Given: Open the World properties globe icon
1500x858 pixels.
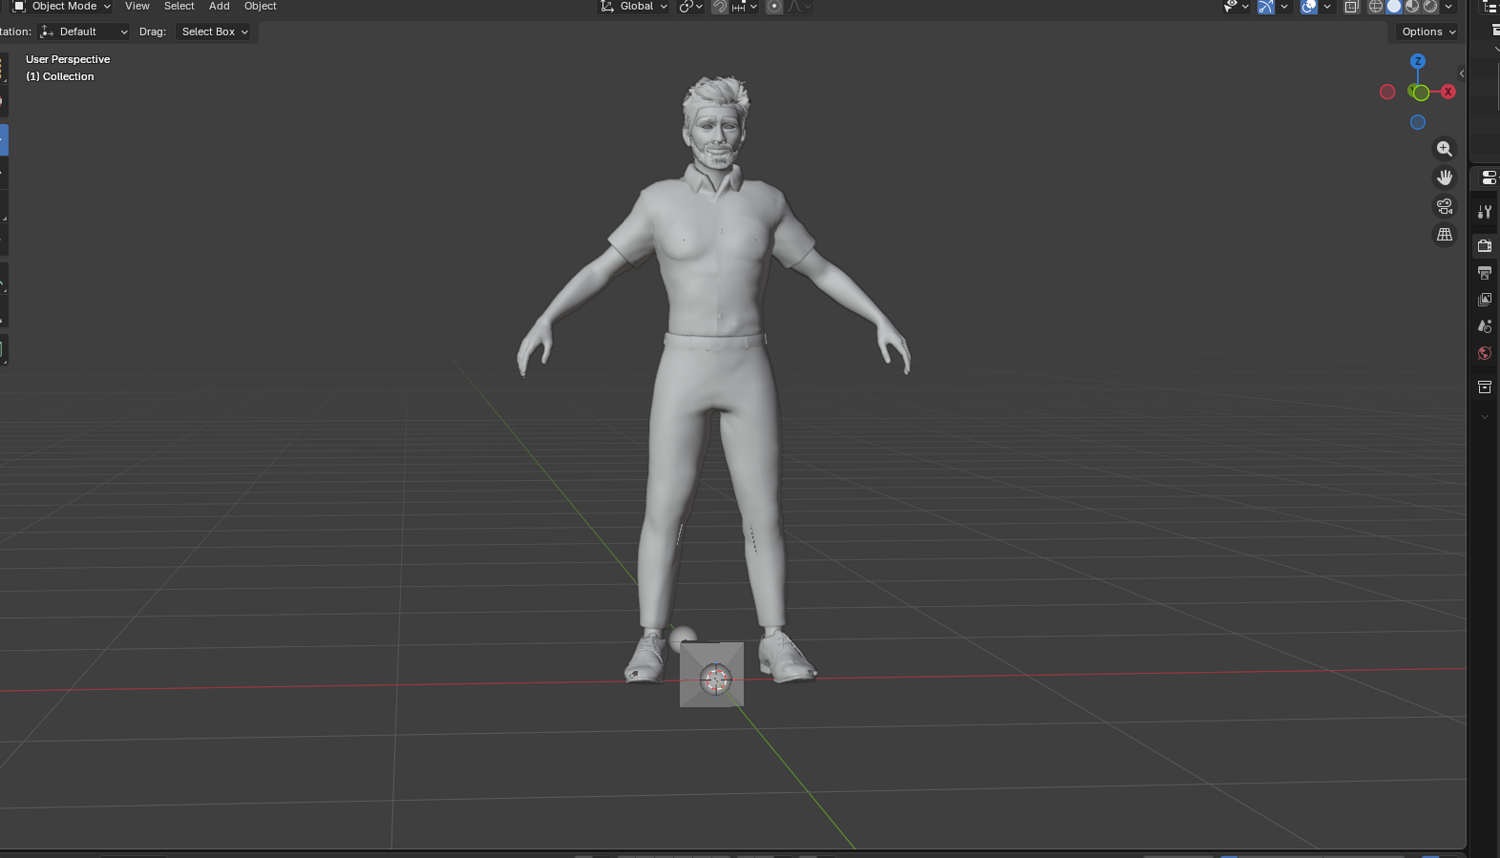Looking at the screenshot, I should click(1485, 353).
